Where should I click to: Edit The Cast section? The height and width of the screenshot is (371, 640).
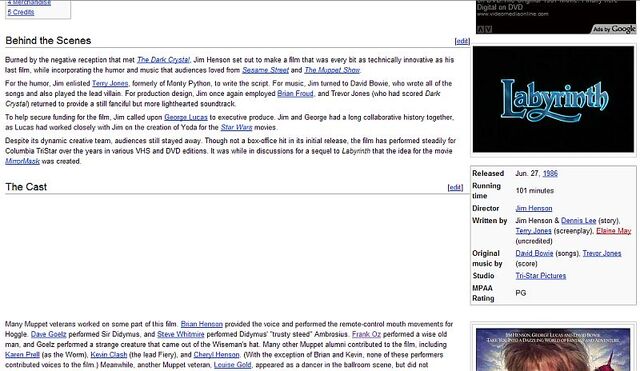[455, 187]
